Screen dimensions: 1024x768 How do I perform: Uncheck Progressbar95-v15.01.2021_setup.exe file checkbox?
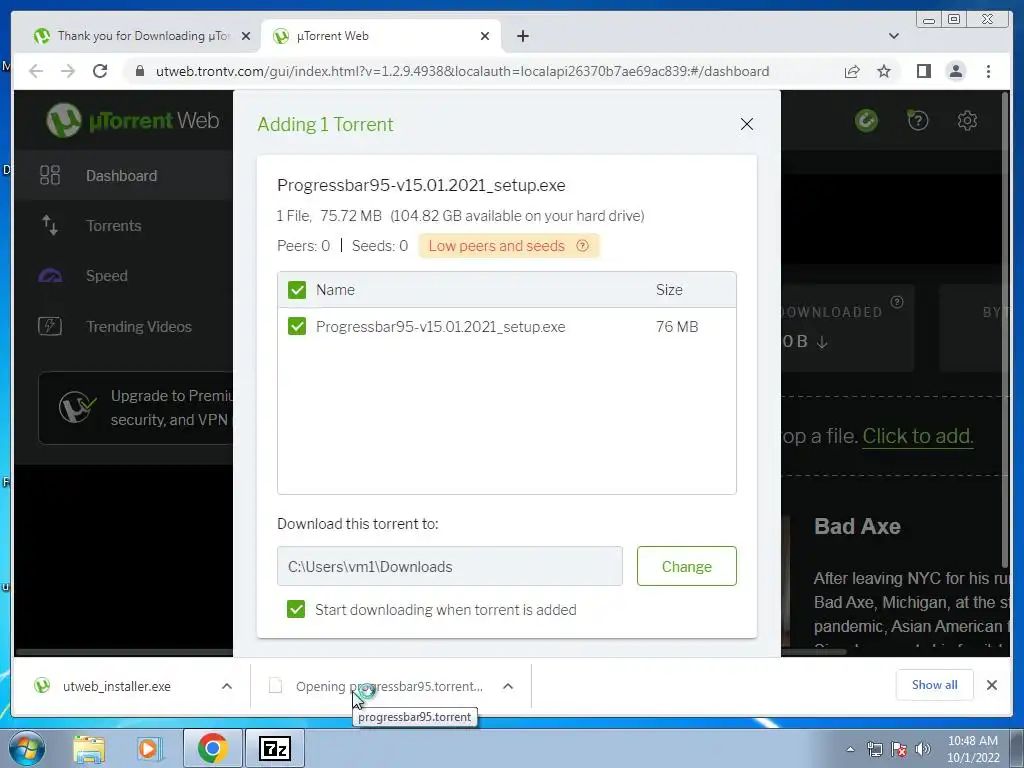(296, 327)
